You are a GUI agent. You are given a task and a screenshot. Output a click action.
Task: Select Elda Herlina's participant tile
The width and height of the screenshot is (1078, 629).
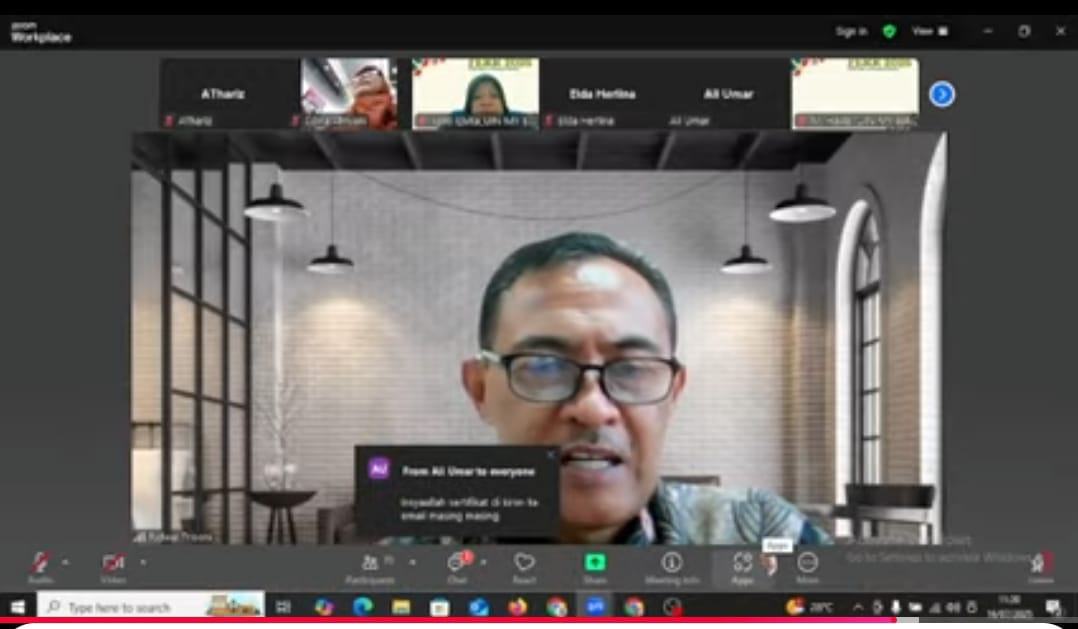tap(602, 94)
